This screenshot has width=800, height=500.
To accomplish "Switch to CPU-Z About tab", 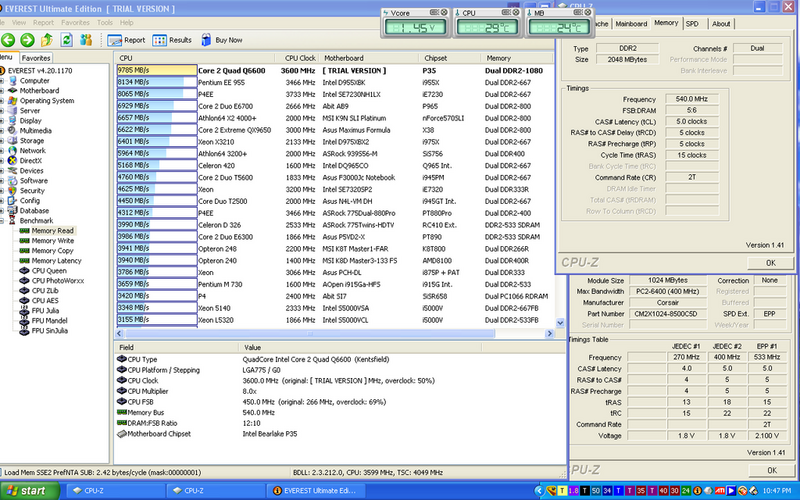I will pos(721,23).
